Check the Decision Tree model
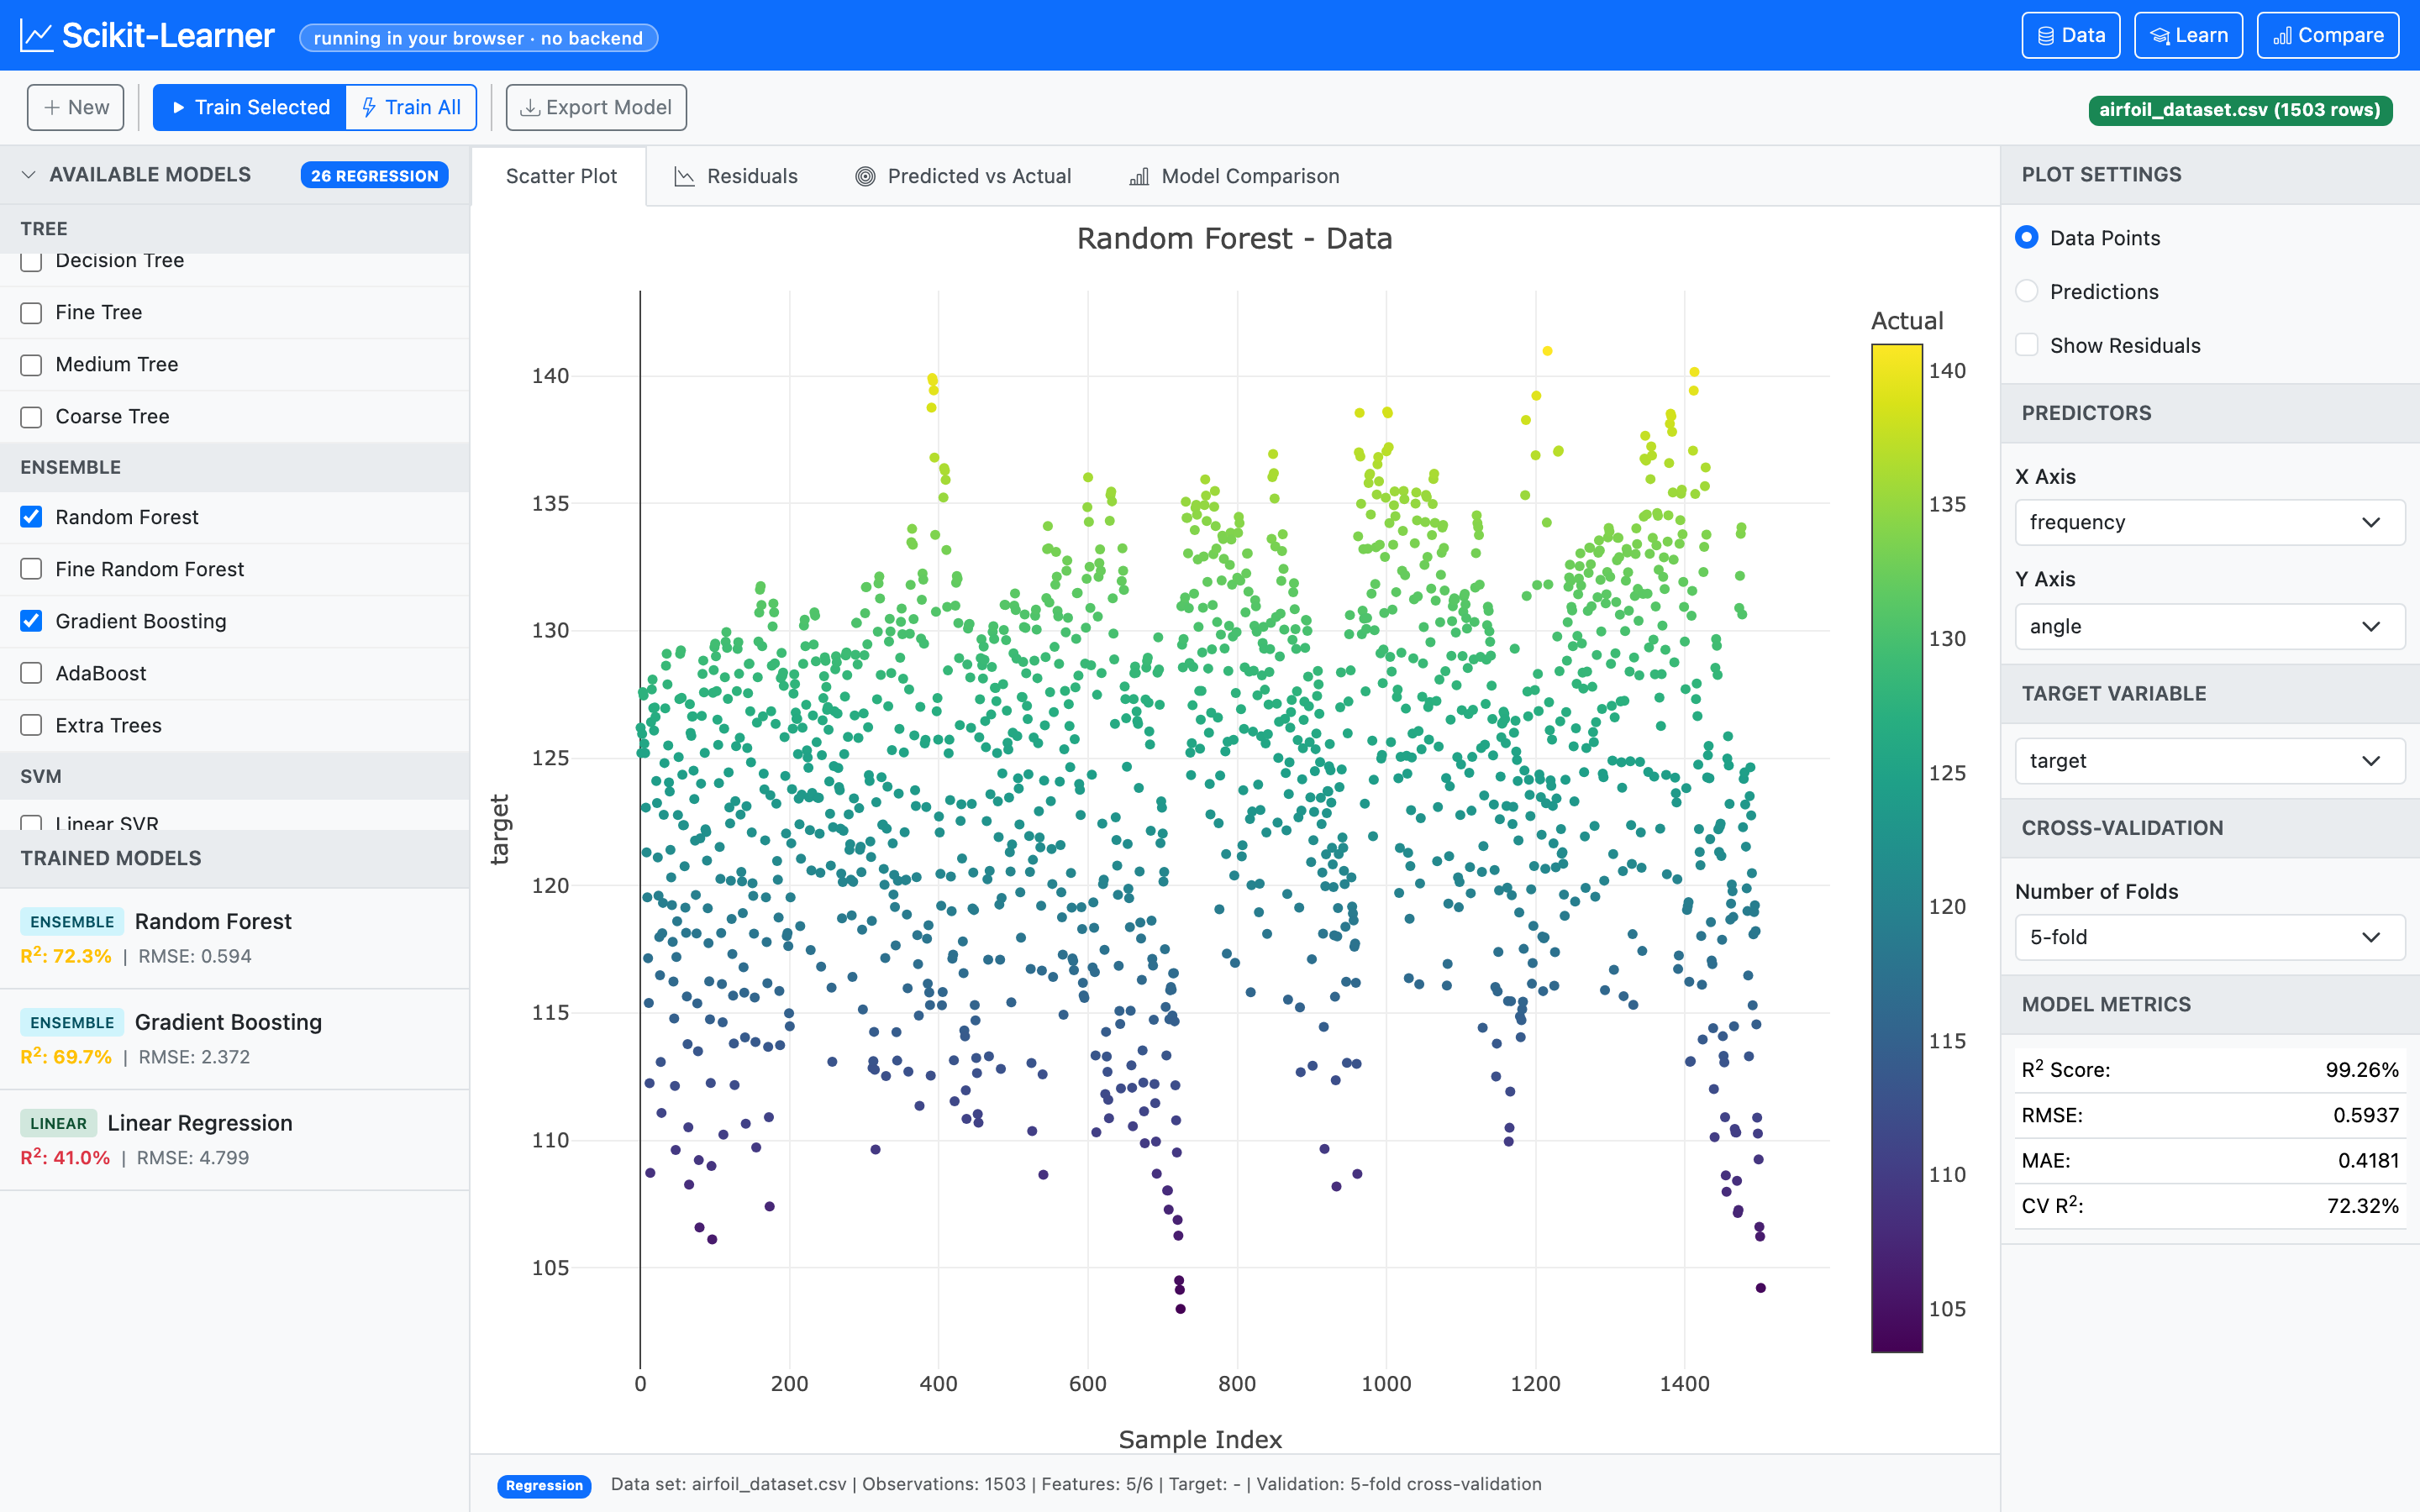This screenshot has width=2420, height=1512. (x=31, y=261)
